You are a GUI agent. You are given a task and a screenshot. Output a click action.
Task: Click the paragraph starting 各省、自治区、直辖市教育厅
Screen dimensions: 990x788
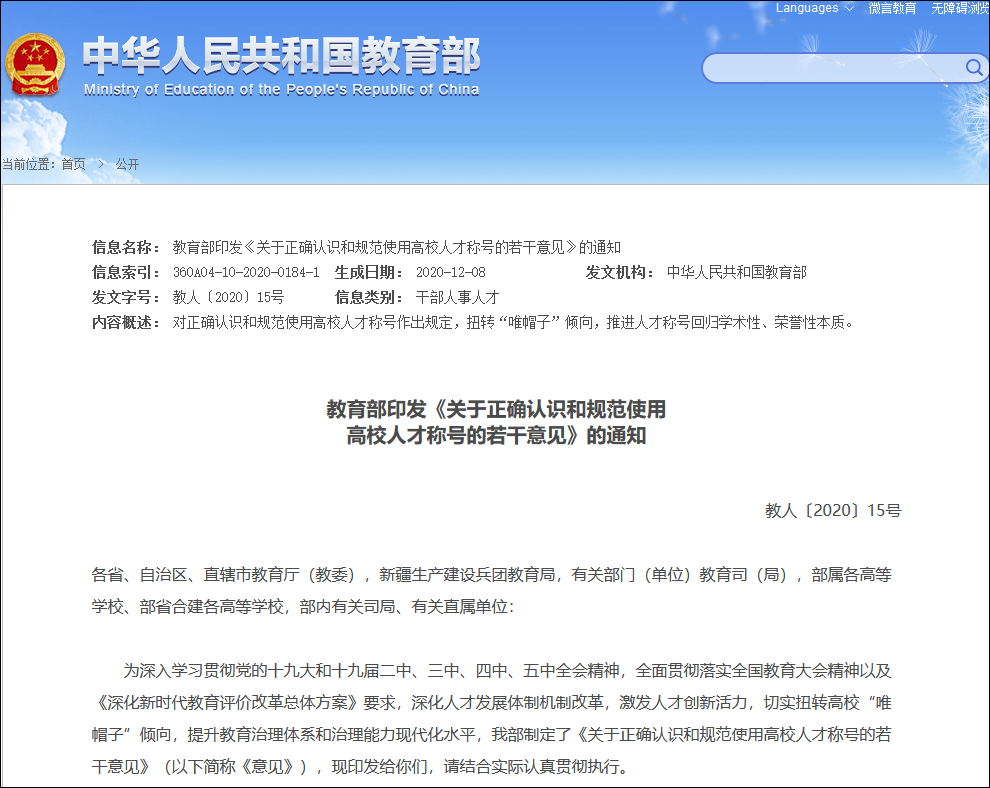491,591
